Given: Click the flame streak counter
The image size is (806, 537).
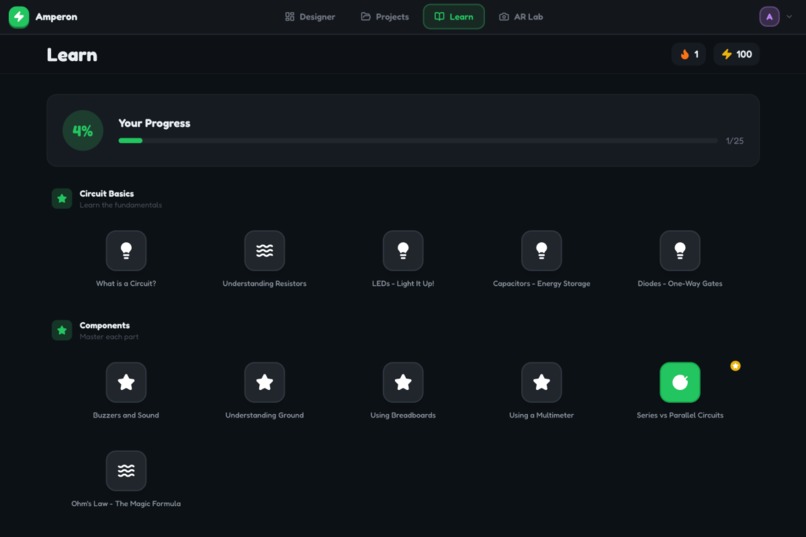Looking at the screenshot, I should pyautogui.click(x=689, y=54).
